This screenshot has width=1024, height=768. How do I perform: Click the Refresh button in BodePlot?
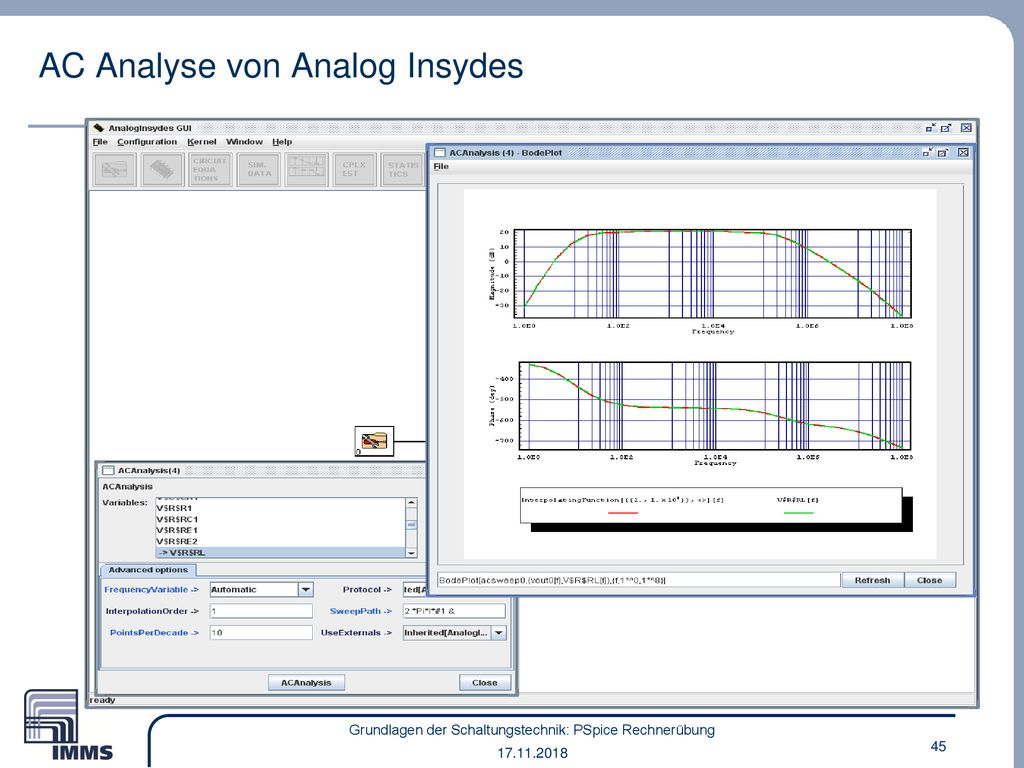click(x=872, y=580)
